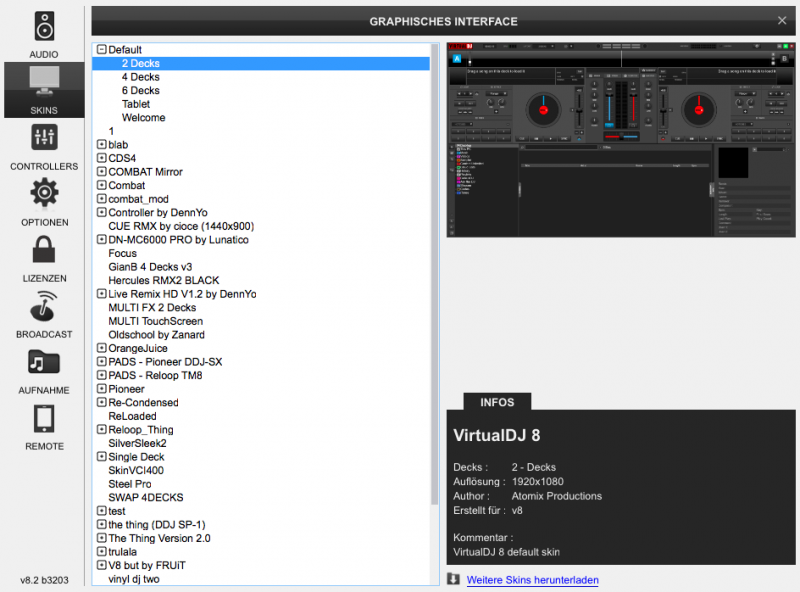Select the vinyl dj two skin
Image resolution: width=800 pixels, height=592 pixels.
click(x=134, y=579)
